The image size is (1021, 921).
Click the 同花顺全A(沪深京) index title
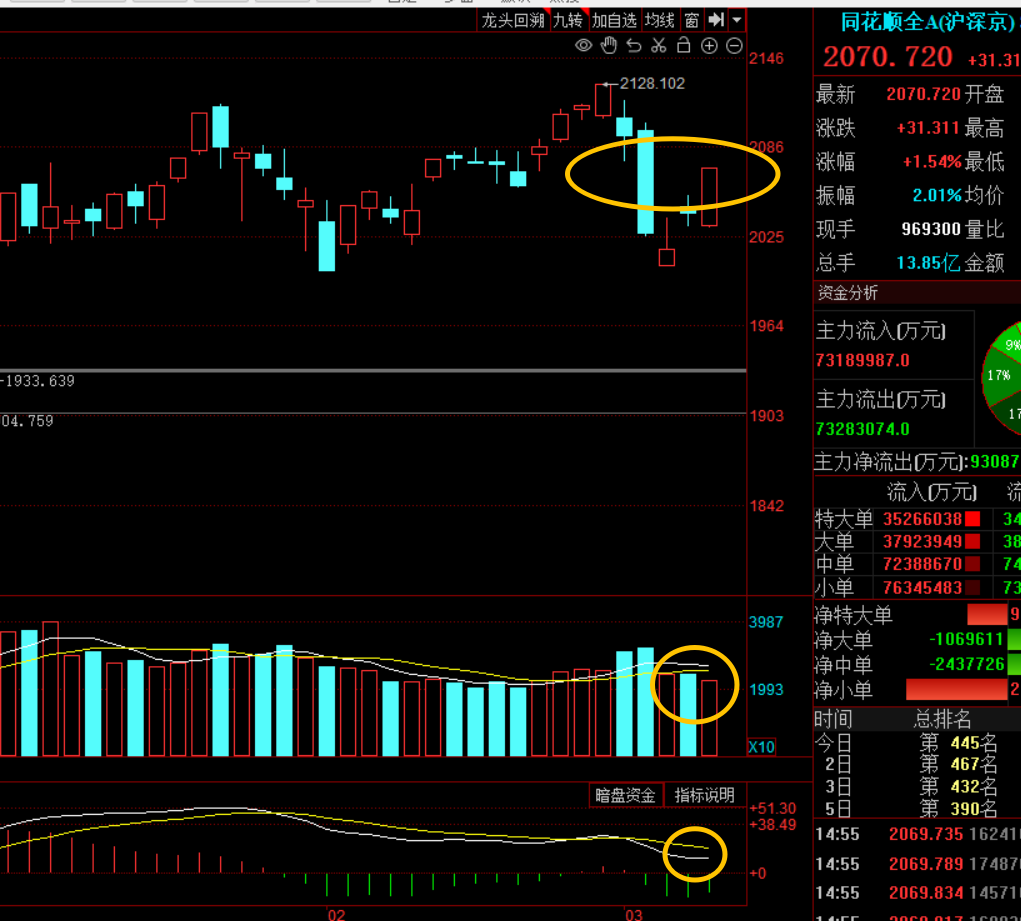[927, 22]
